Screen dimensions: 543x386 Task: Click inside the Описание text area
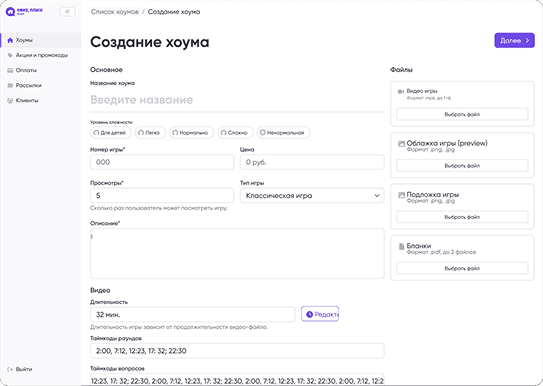[x=237, y=253]
